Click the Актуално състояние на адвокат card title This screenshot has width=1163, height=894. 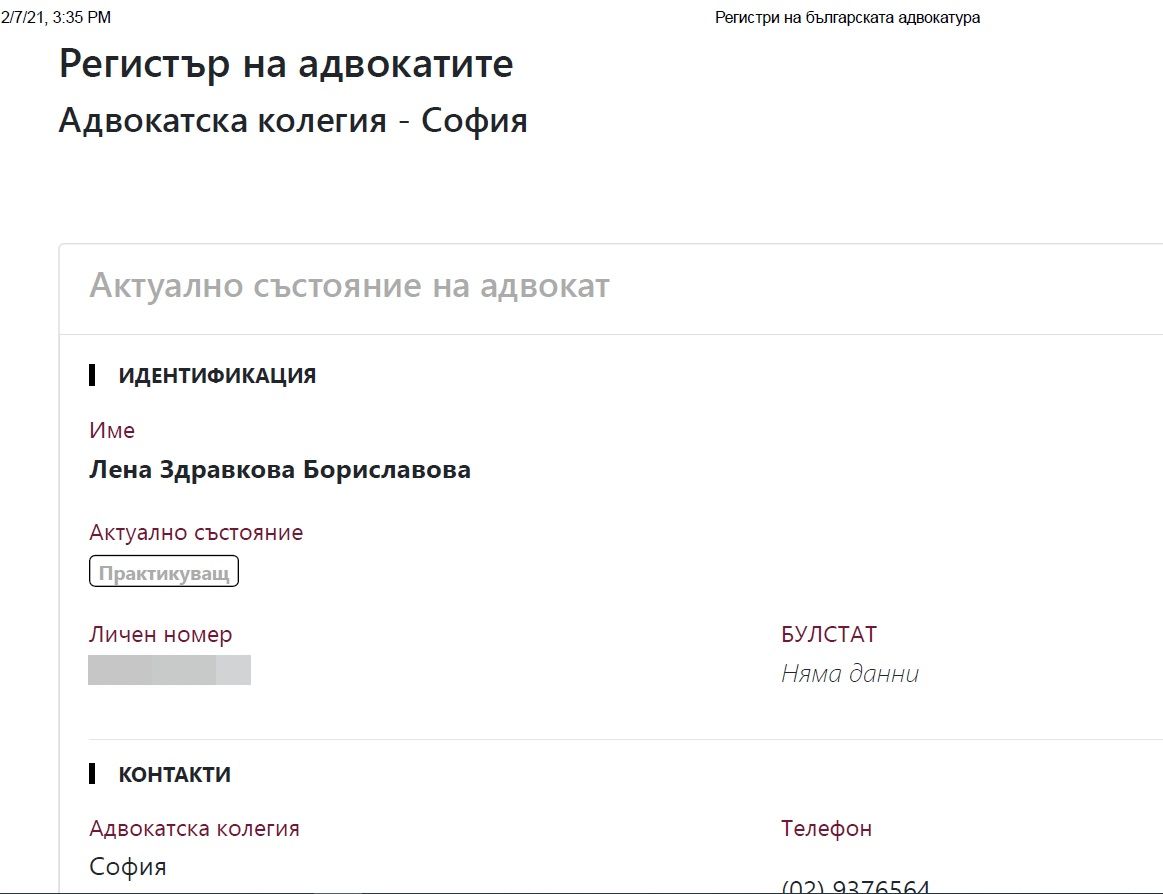click(349, 286)
